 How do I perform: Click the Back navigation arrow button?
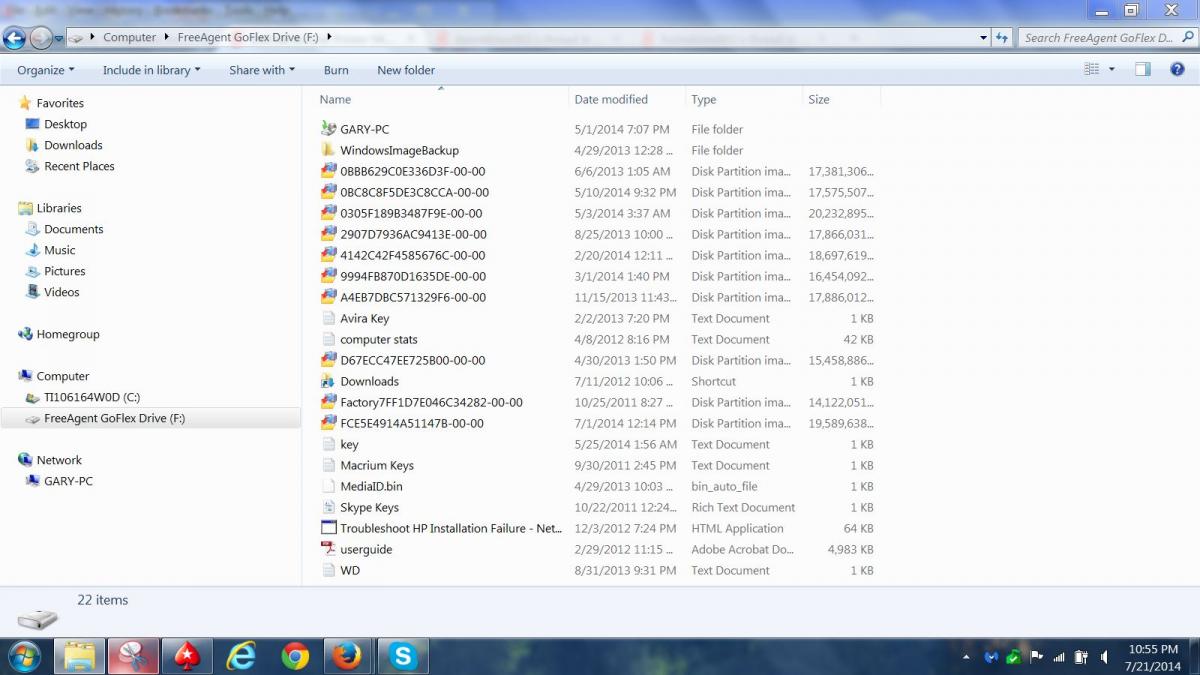[14, 38]
